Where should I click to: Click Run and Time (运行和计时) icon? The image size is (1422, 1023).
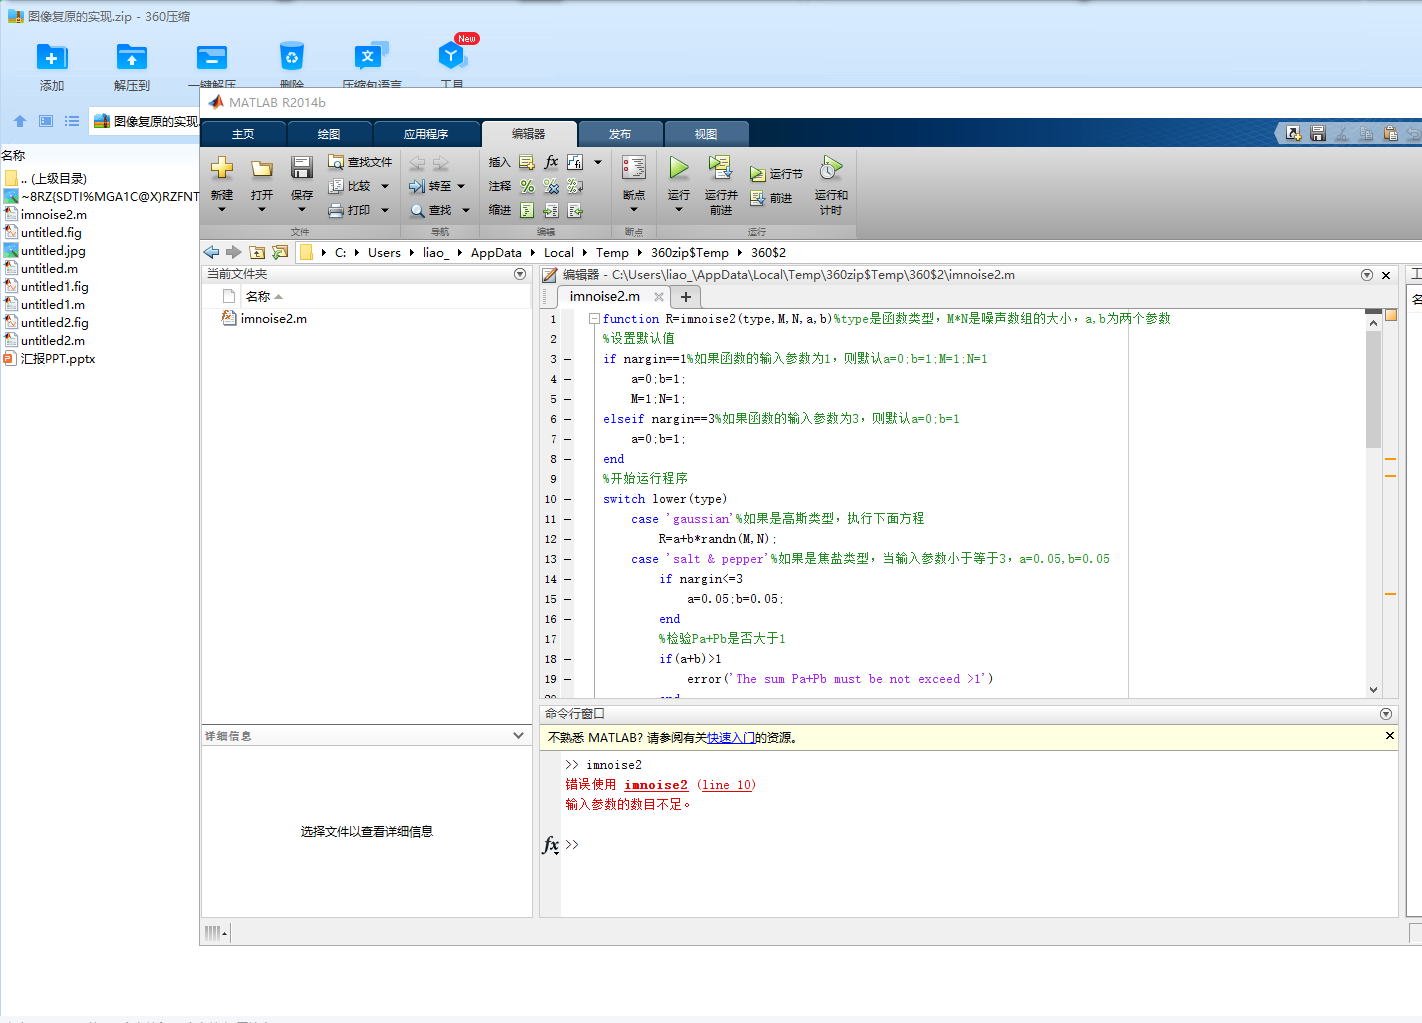click(x=830, y=168)
